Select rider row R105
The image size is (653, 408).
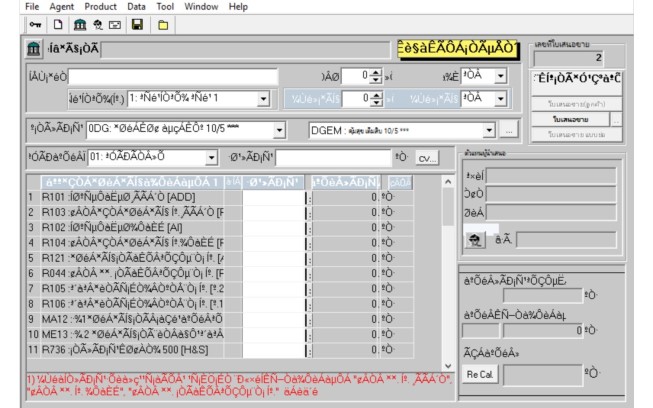132,289
